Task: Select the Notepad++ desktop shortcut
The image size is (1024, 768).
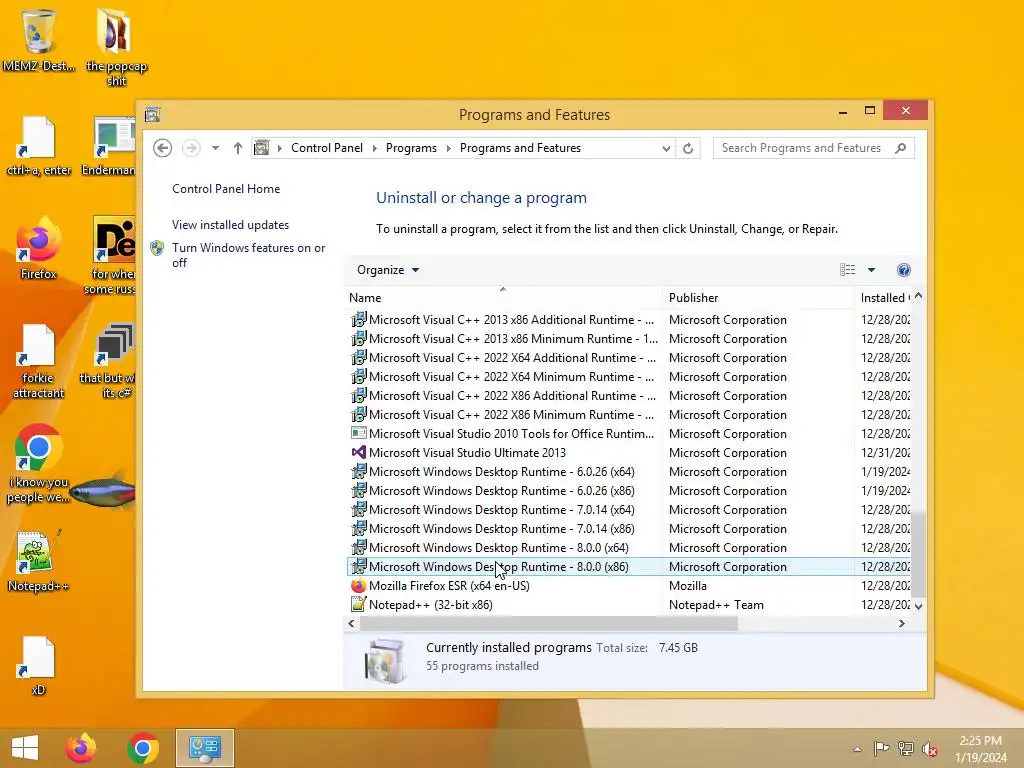Action: 39,562
